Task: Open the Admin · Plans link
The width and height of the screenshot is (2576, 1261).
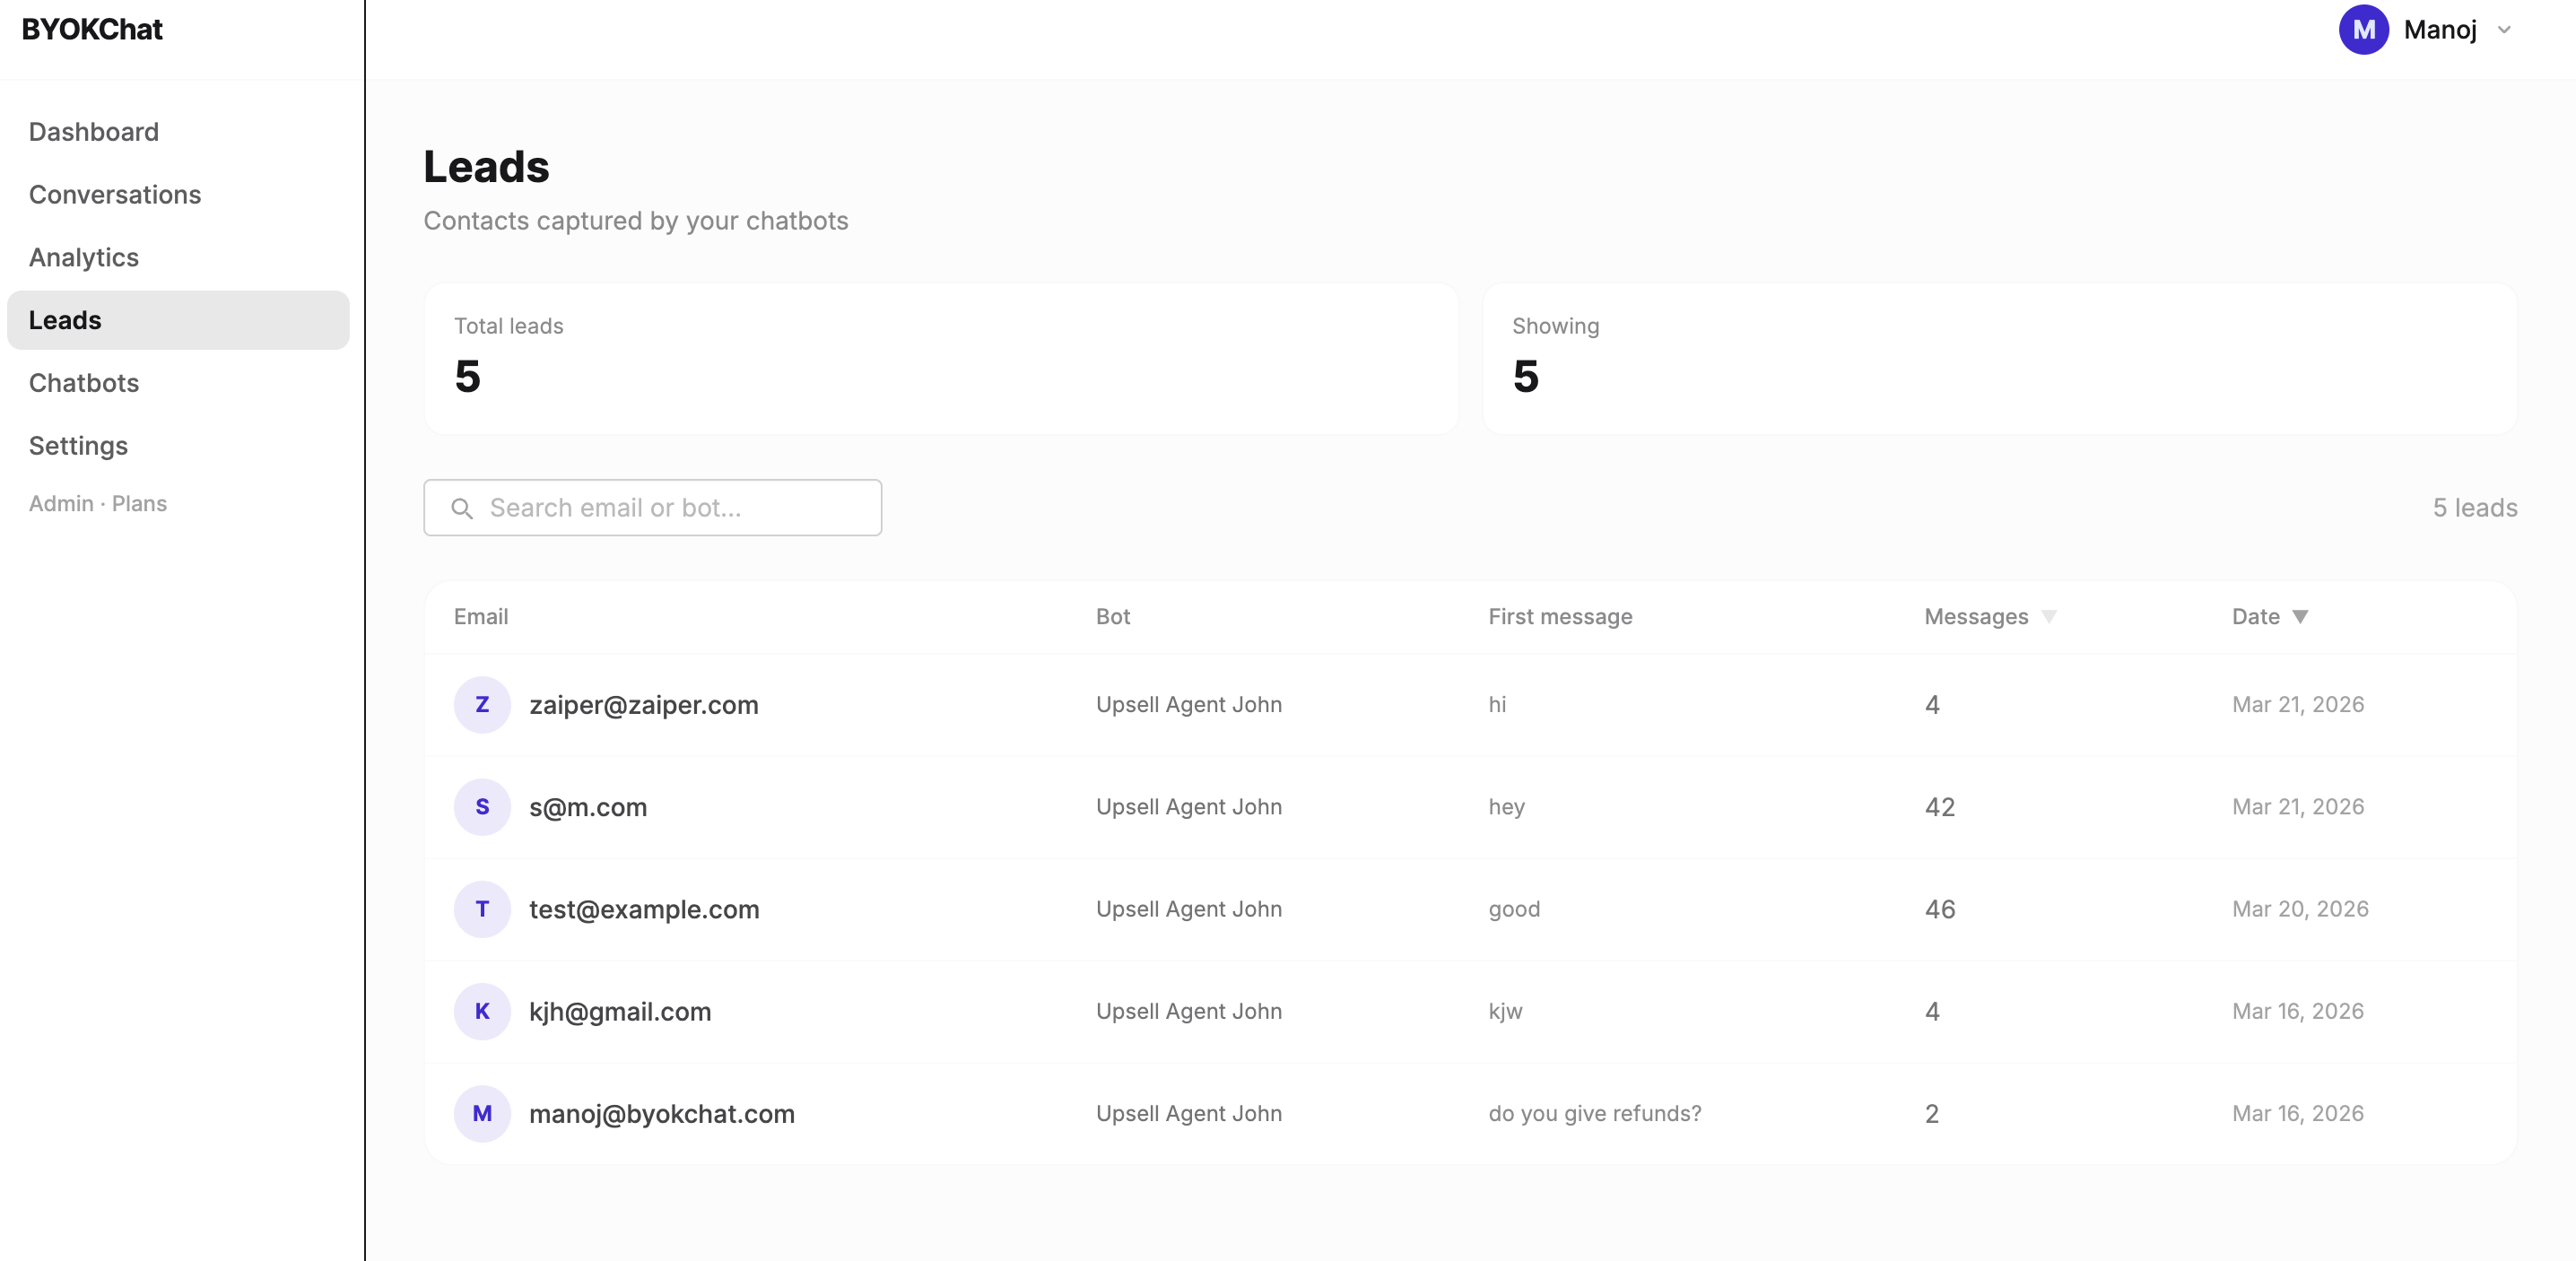Action: pos(98,503)
